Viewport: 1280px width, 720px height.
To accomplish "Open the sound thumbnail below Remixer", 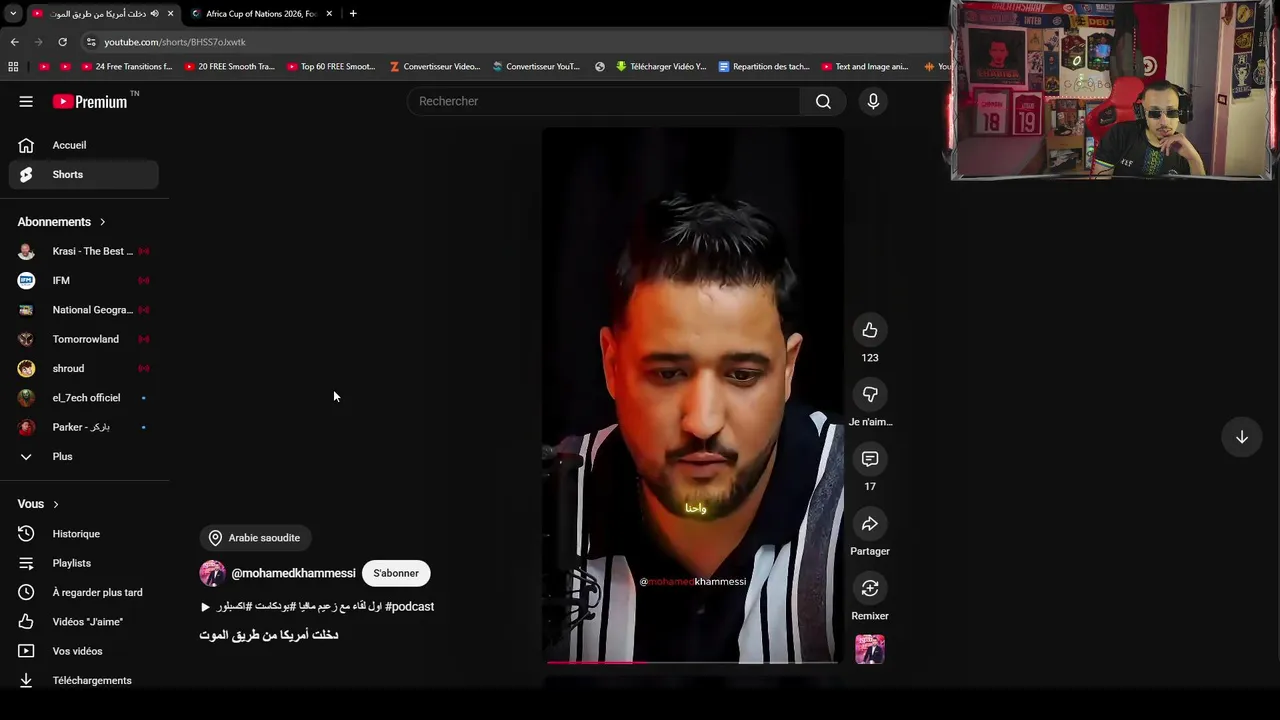I will 870,650.
